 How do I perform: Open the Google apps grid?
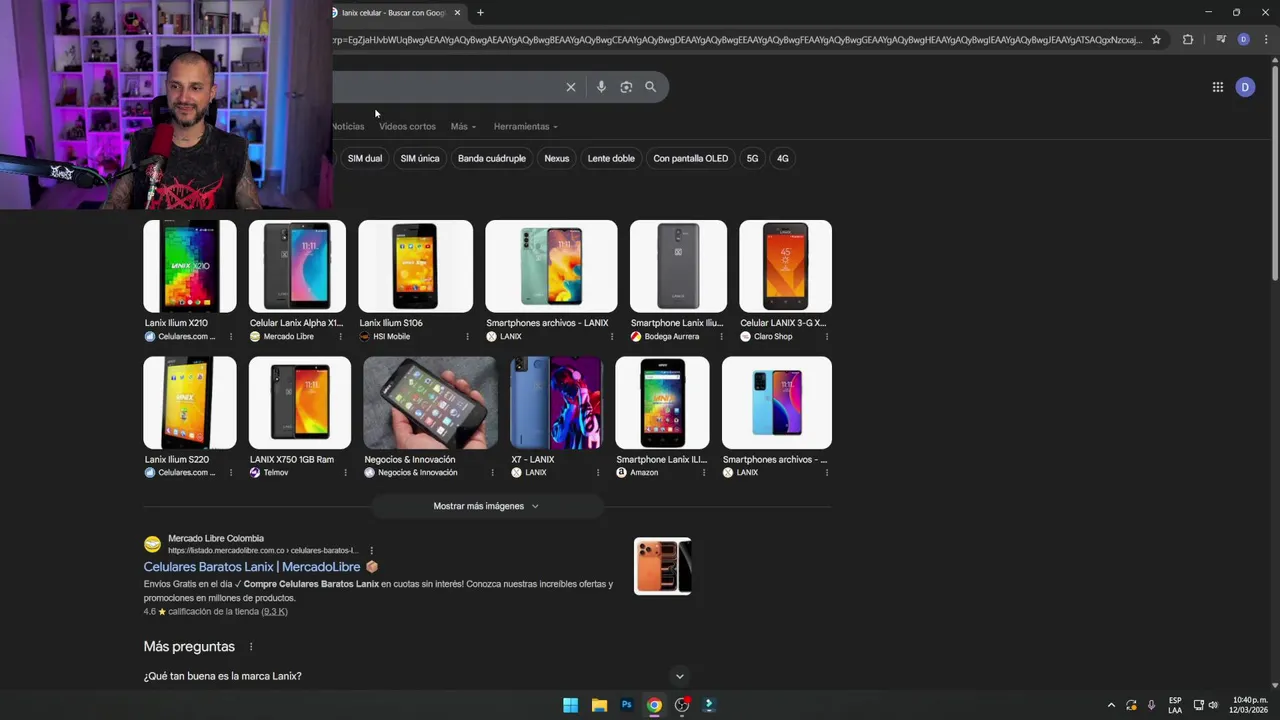1218,87
